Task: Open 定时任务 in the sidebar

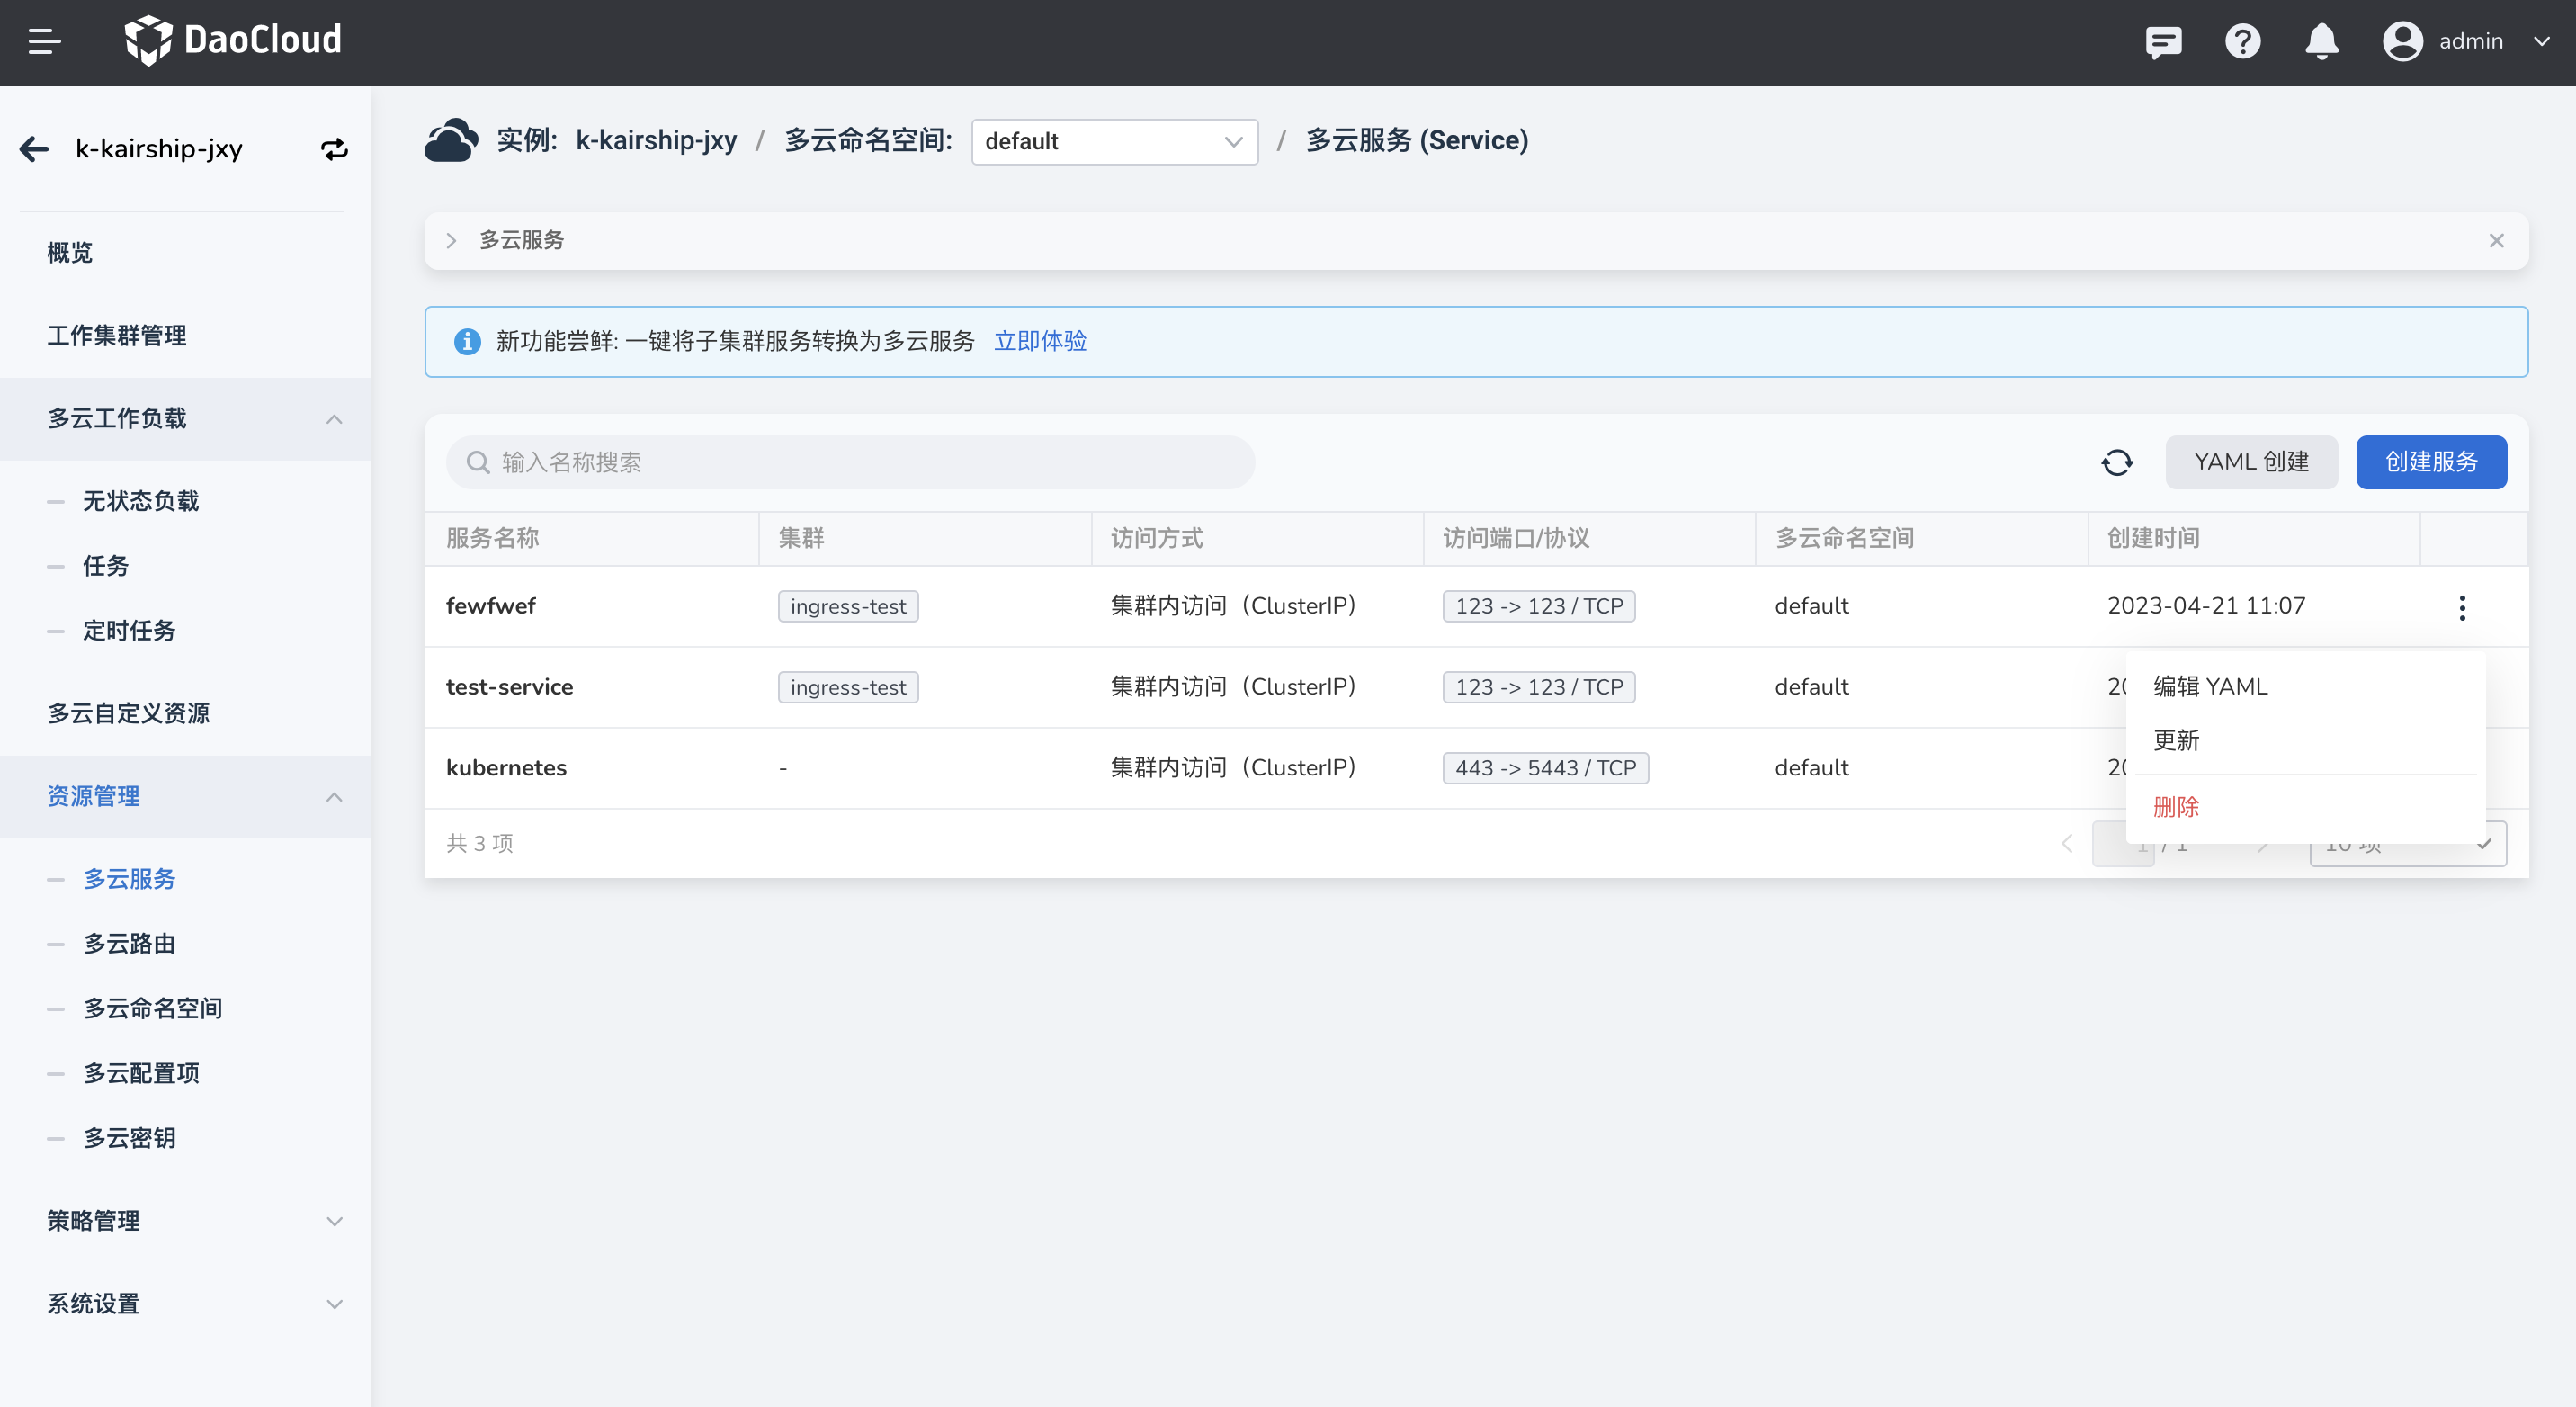Action: click(x=129, y=631)
